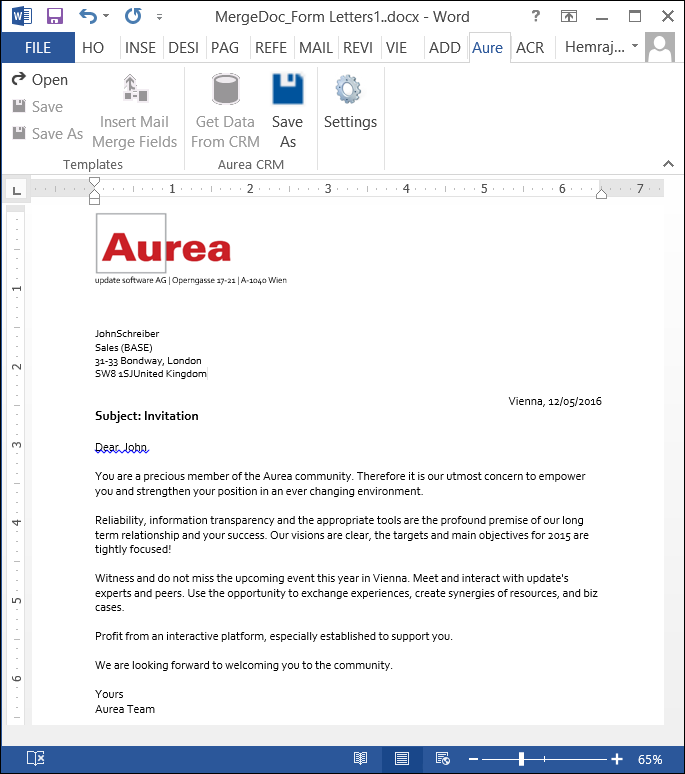The image size is (685, 774).
Task: Click Save As in the Templates group
Action: tap(48, 133)
